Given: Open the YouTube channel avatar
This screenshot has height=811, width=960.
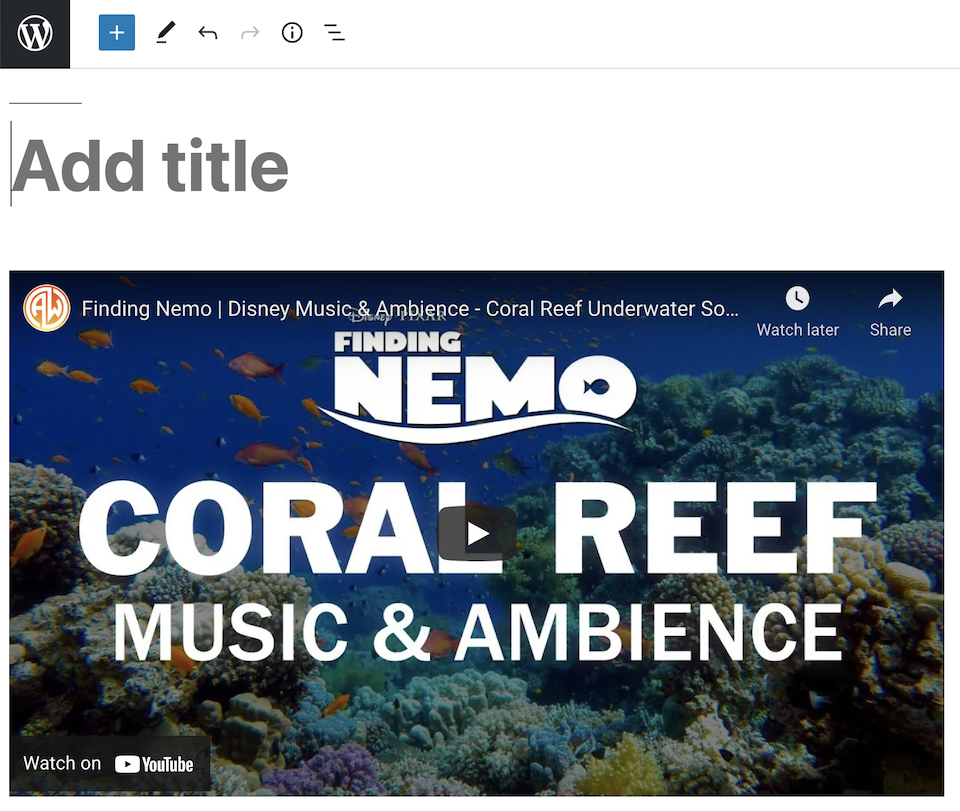Looking at the screenshot, I should click(x=47, y=308).
